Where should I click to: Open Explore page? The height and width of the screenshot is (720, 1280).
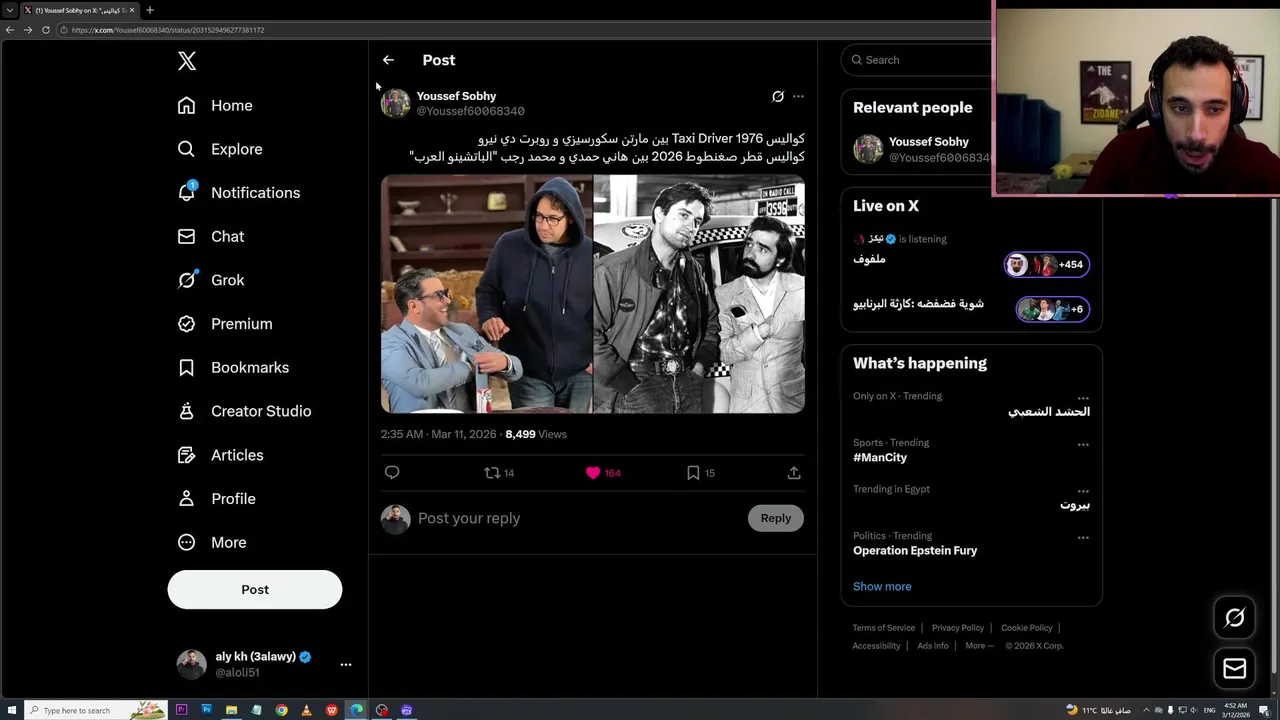[220, 149]
